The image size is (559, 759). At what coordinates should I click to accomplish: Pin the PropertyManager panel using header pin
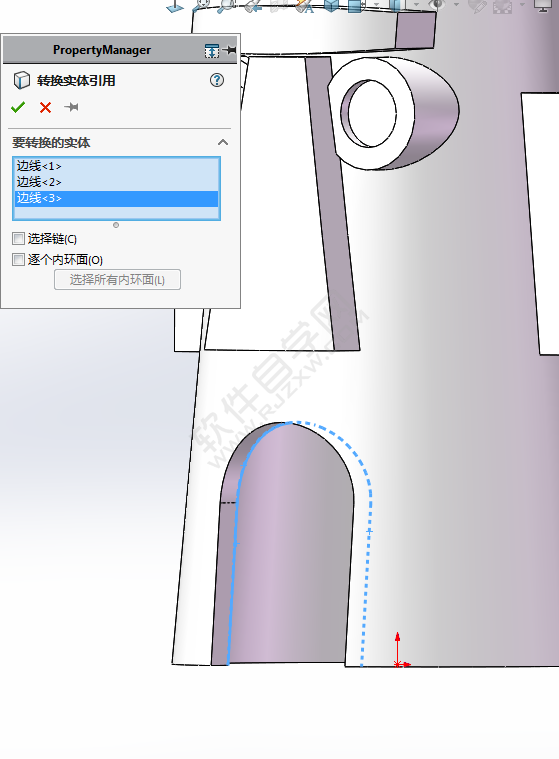(230, 50)
